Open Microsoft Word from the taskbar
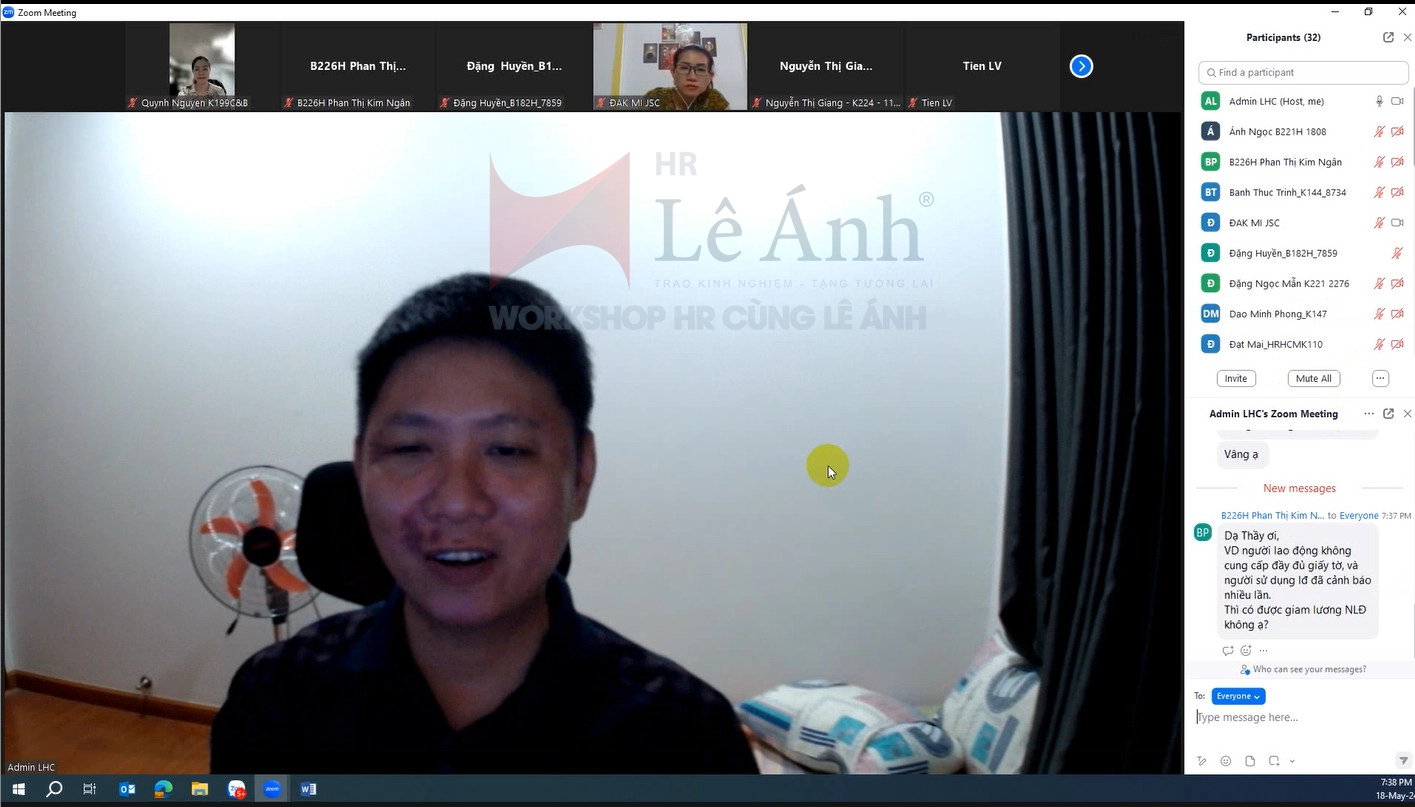The width and height of the screenshot is (1415, 807). coord(308,789)
